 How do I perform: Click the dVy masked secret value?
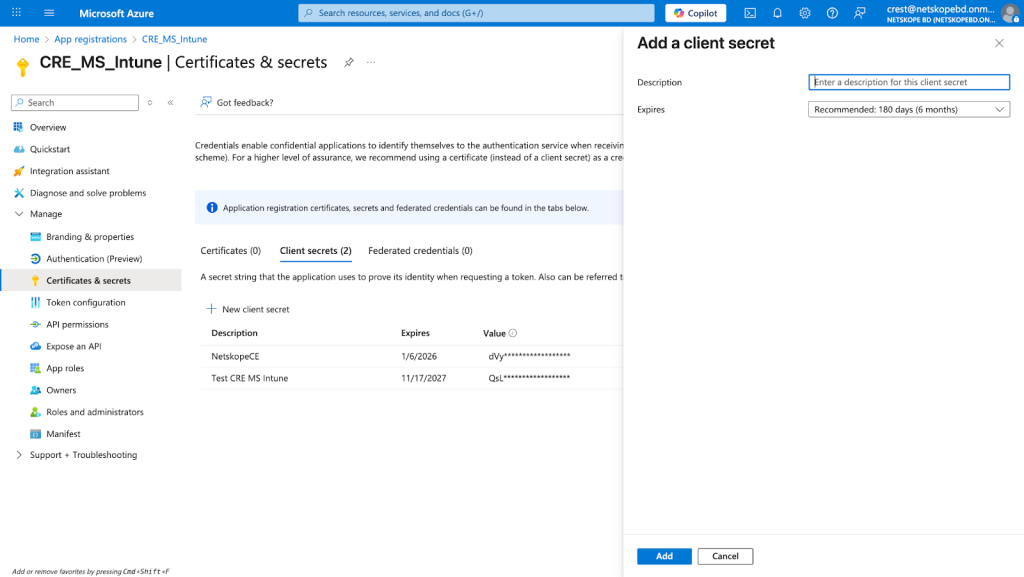coord(529,356)
